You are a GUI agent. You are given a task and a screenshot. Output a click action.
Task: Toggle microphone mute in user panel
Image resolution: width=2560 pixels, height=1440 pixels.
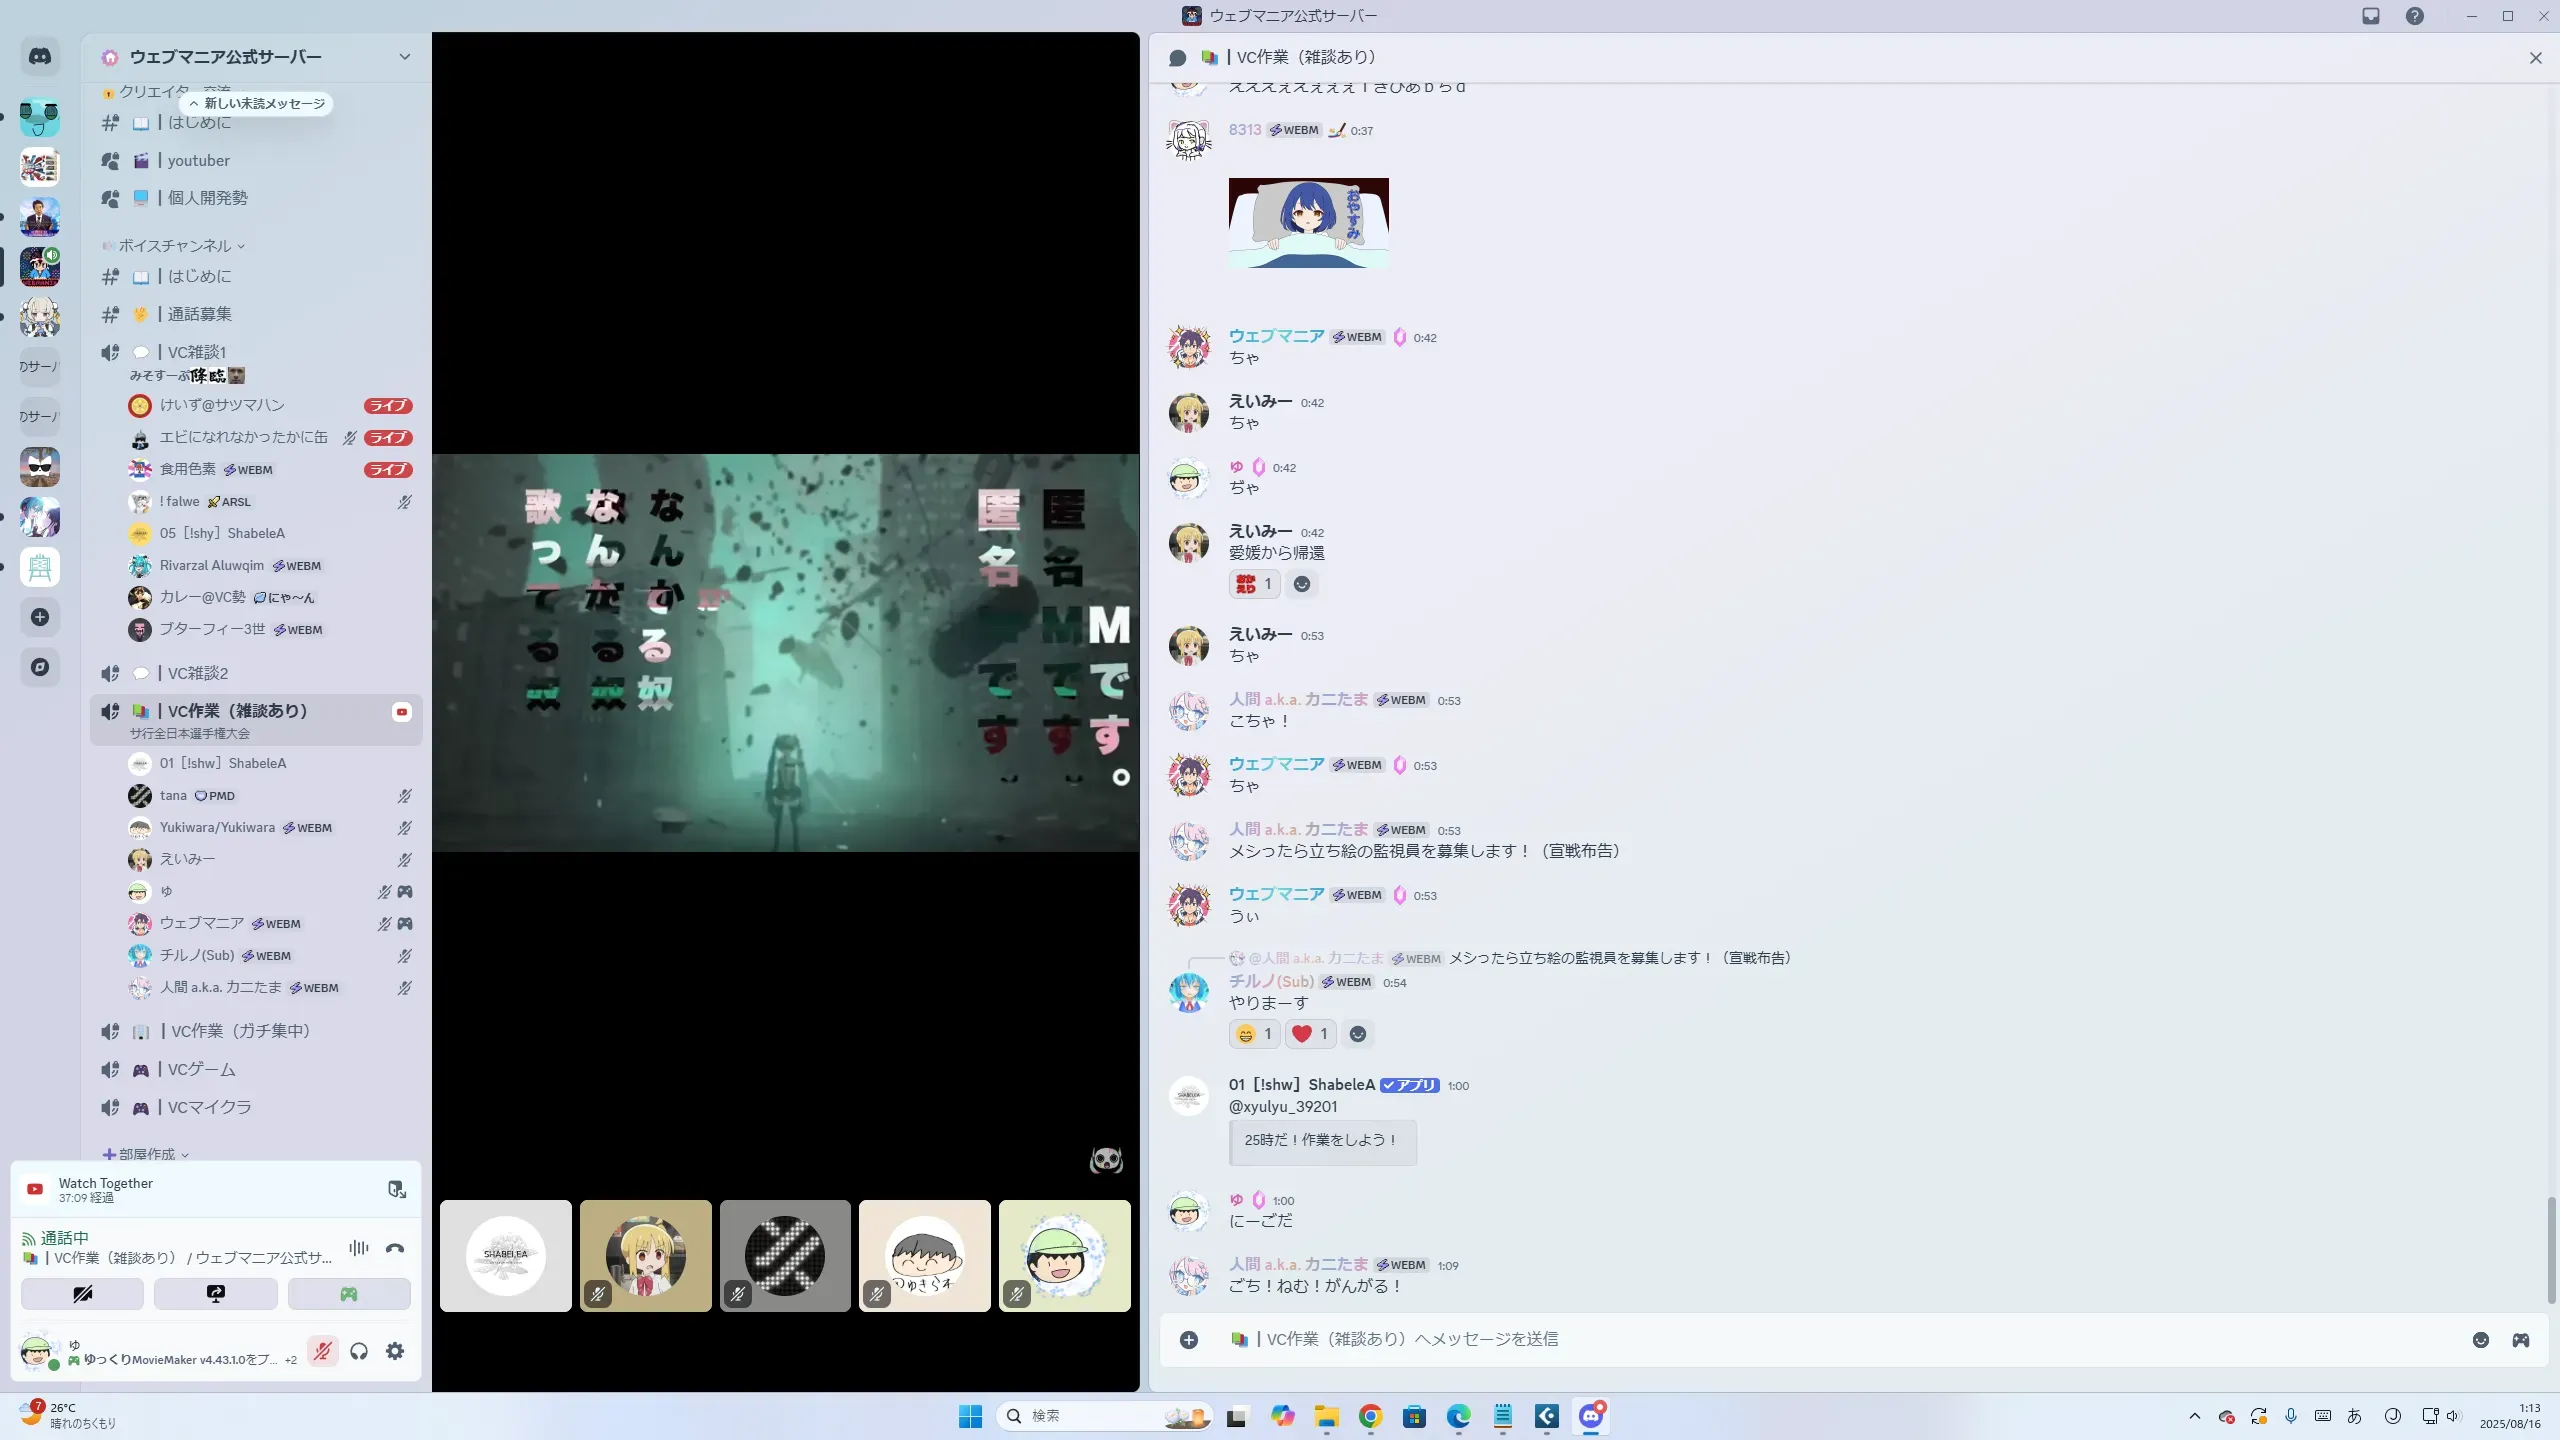click(322, 1351)
